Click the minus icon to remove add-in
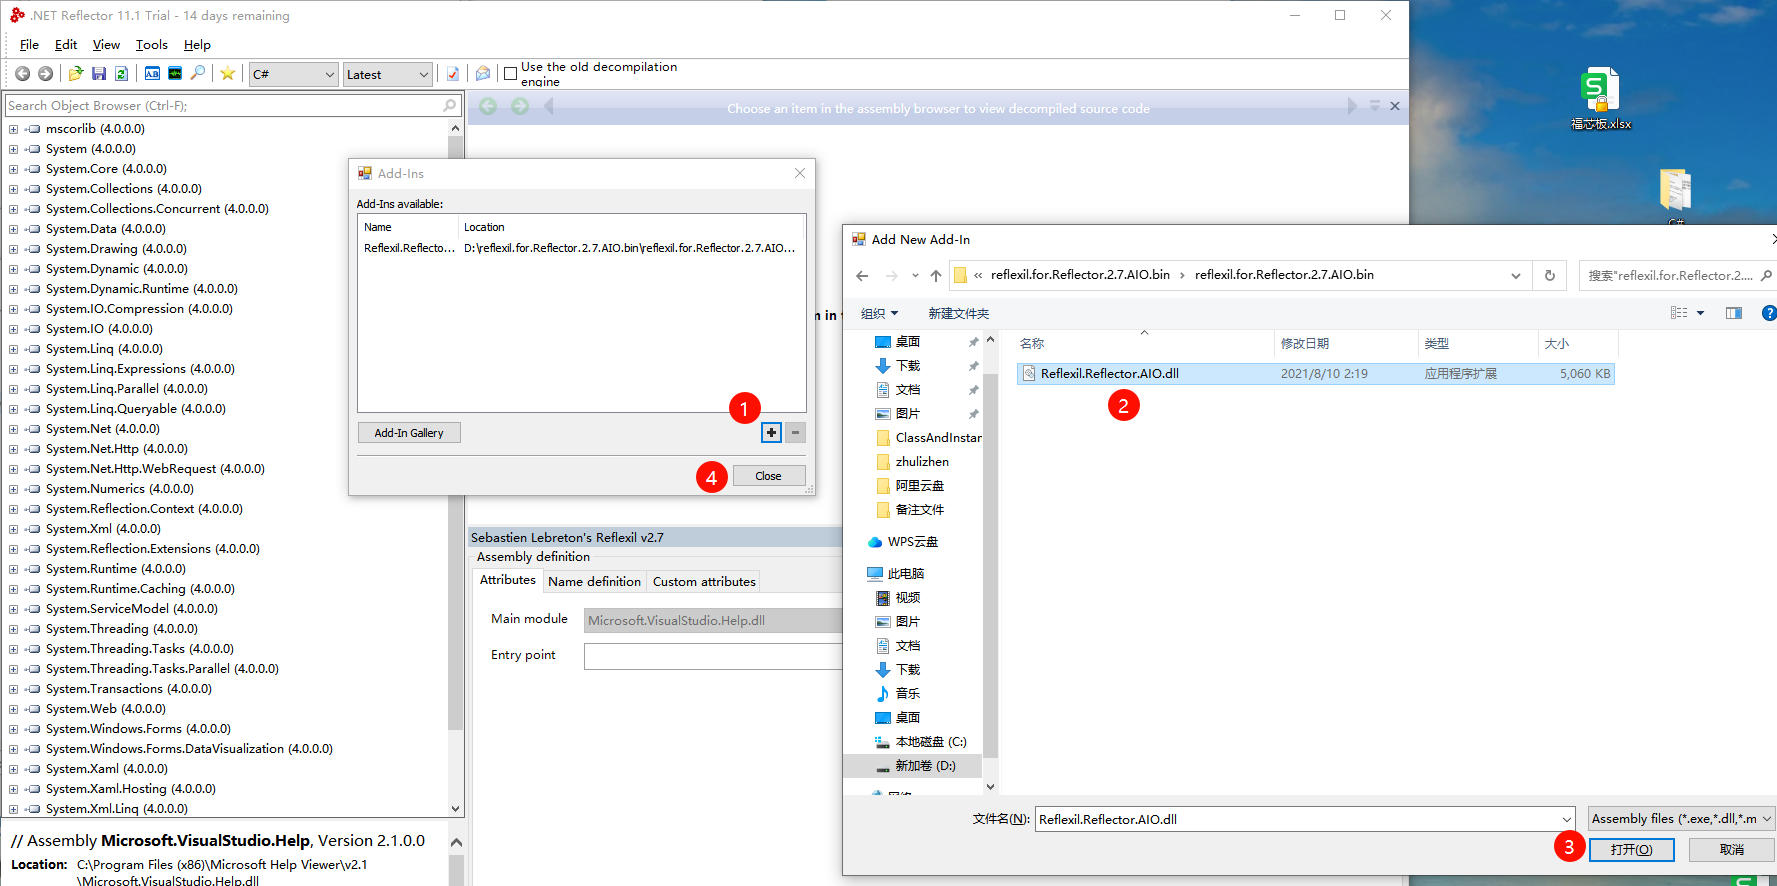 [795, 433]
